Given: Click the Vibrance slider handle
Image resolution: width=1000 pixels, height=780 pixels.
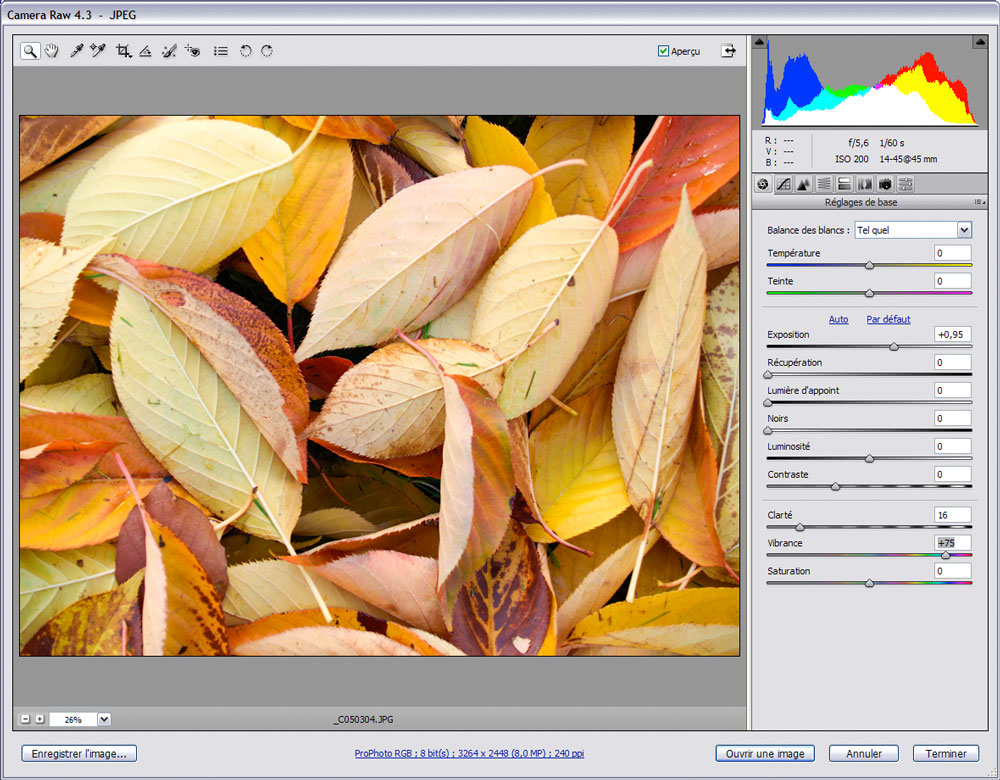Looking at the screenshot, I should (946, 556).
